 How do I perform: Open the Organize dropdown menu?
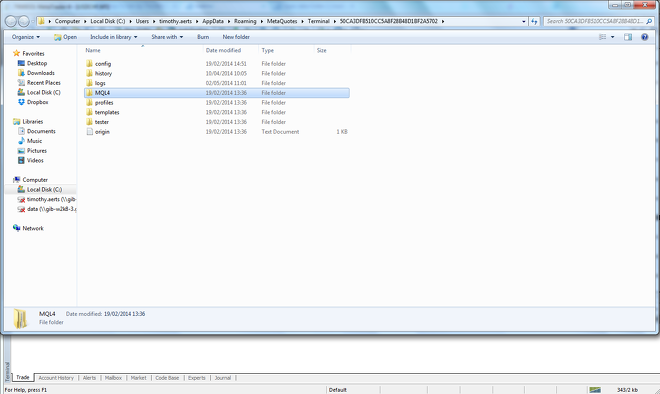(x=26, y=37)
